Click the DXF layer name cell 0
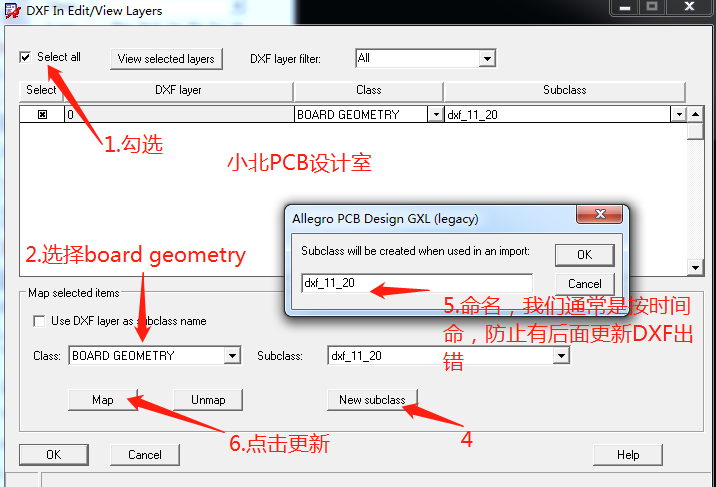The height and width of the screenshot is (487, 716). click(x=179, y=114)
